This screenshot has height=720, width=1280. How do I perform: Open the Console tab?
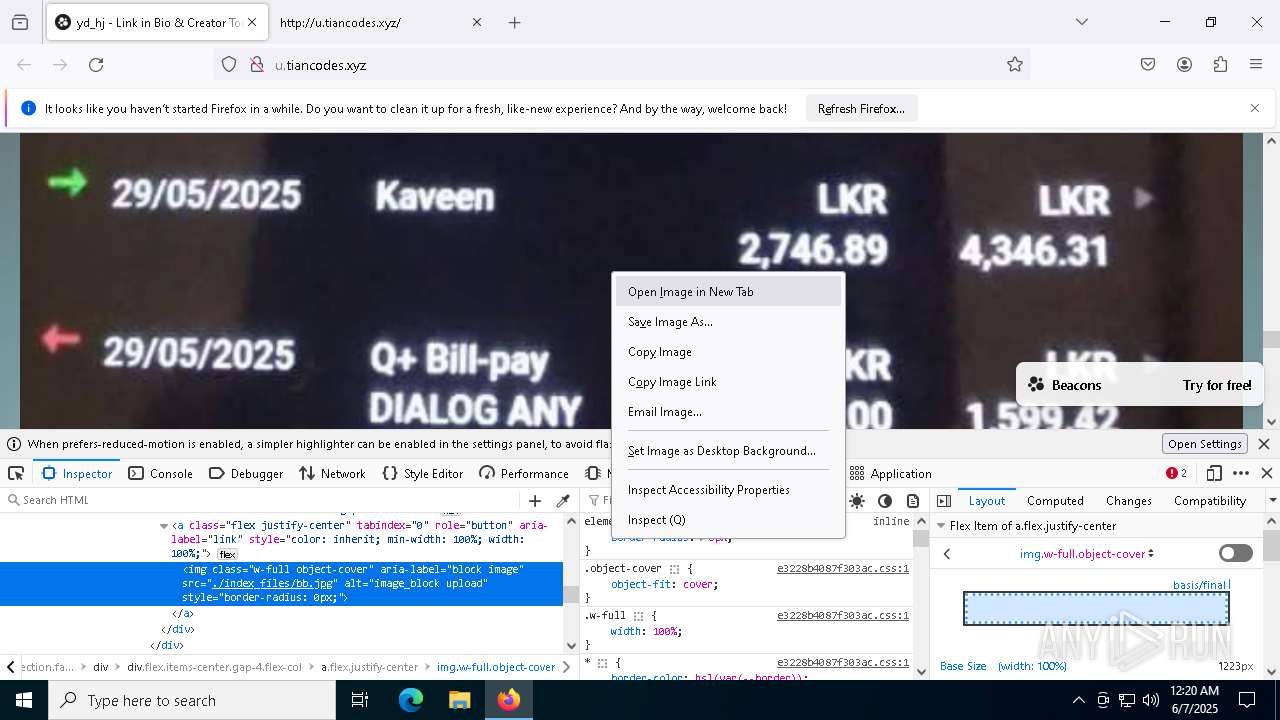click(161, 473)
